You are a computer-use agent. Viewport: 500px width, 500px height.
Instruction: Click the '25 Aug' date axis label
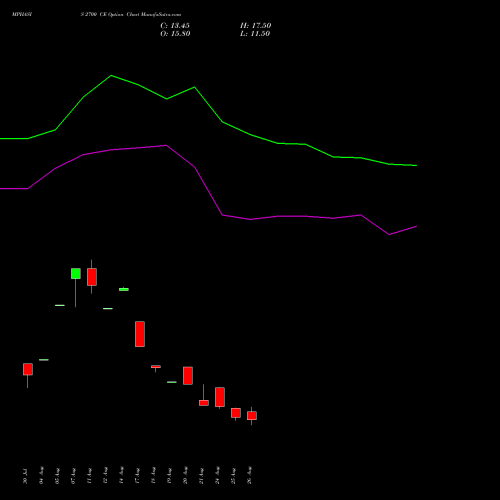pos(233,476)
